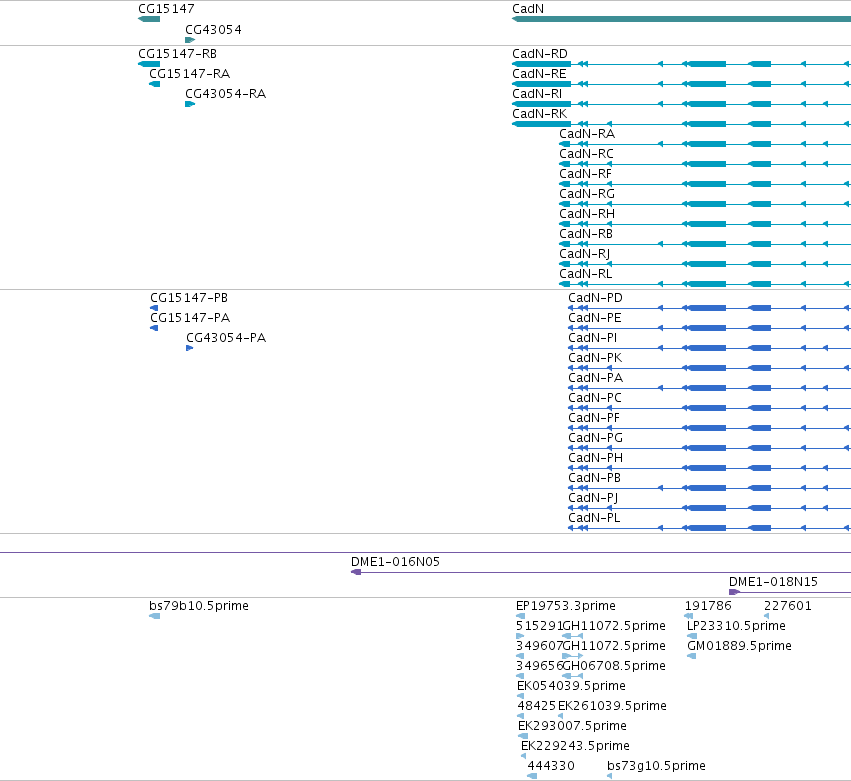Choose the CadN-PK protein label
851x781 pixels.
click(595, 358)
